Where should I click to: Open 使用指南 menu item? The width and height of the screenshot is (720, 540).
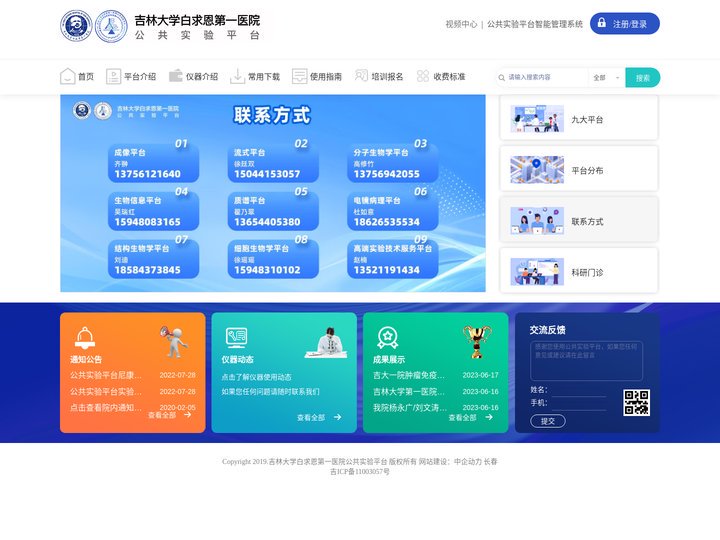(x=326, y=77)
